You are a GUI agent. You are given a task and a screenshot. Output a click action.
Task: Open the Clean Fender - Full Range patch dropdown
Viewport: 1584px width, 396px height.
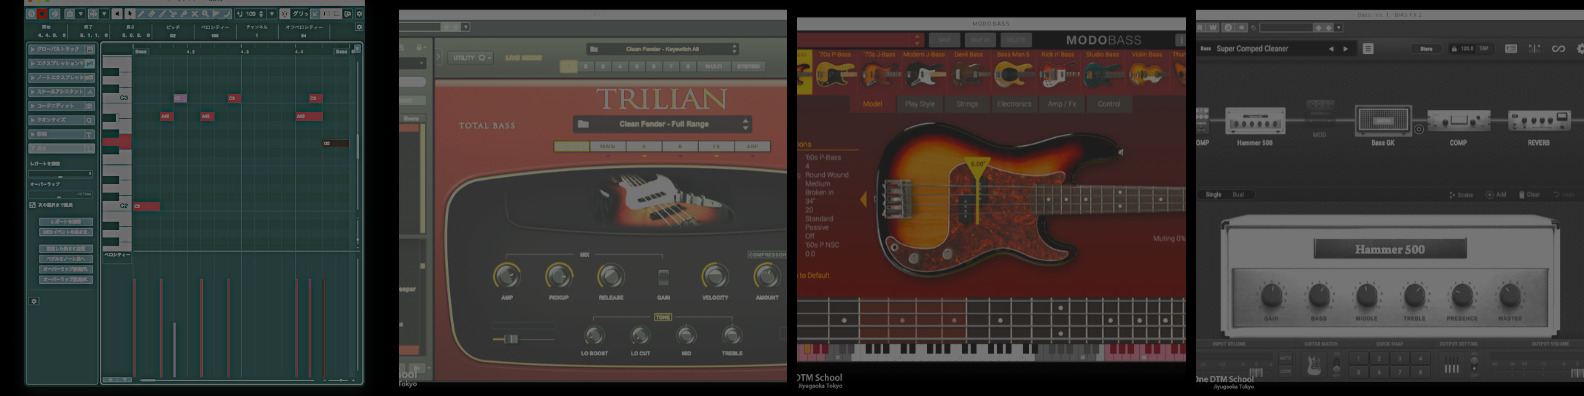click(661, 124)
